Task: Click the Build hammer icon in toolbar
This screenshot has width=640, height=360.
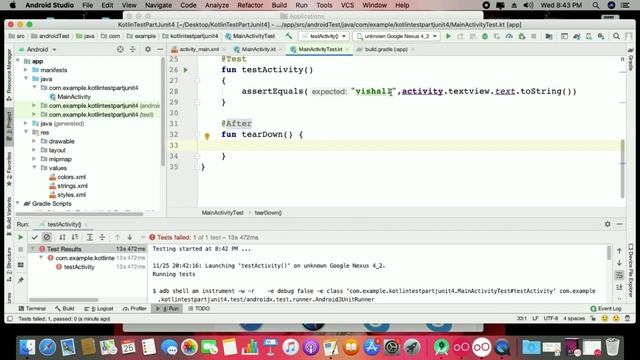Action: click(x=289, y=36)
